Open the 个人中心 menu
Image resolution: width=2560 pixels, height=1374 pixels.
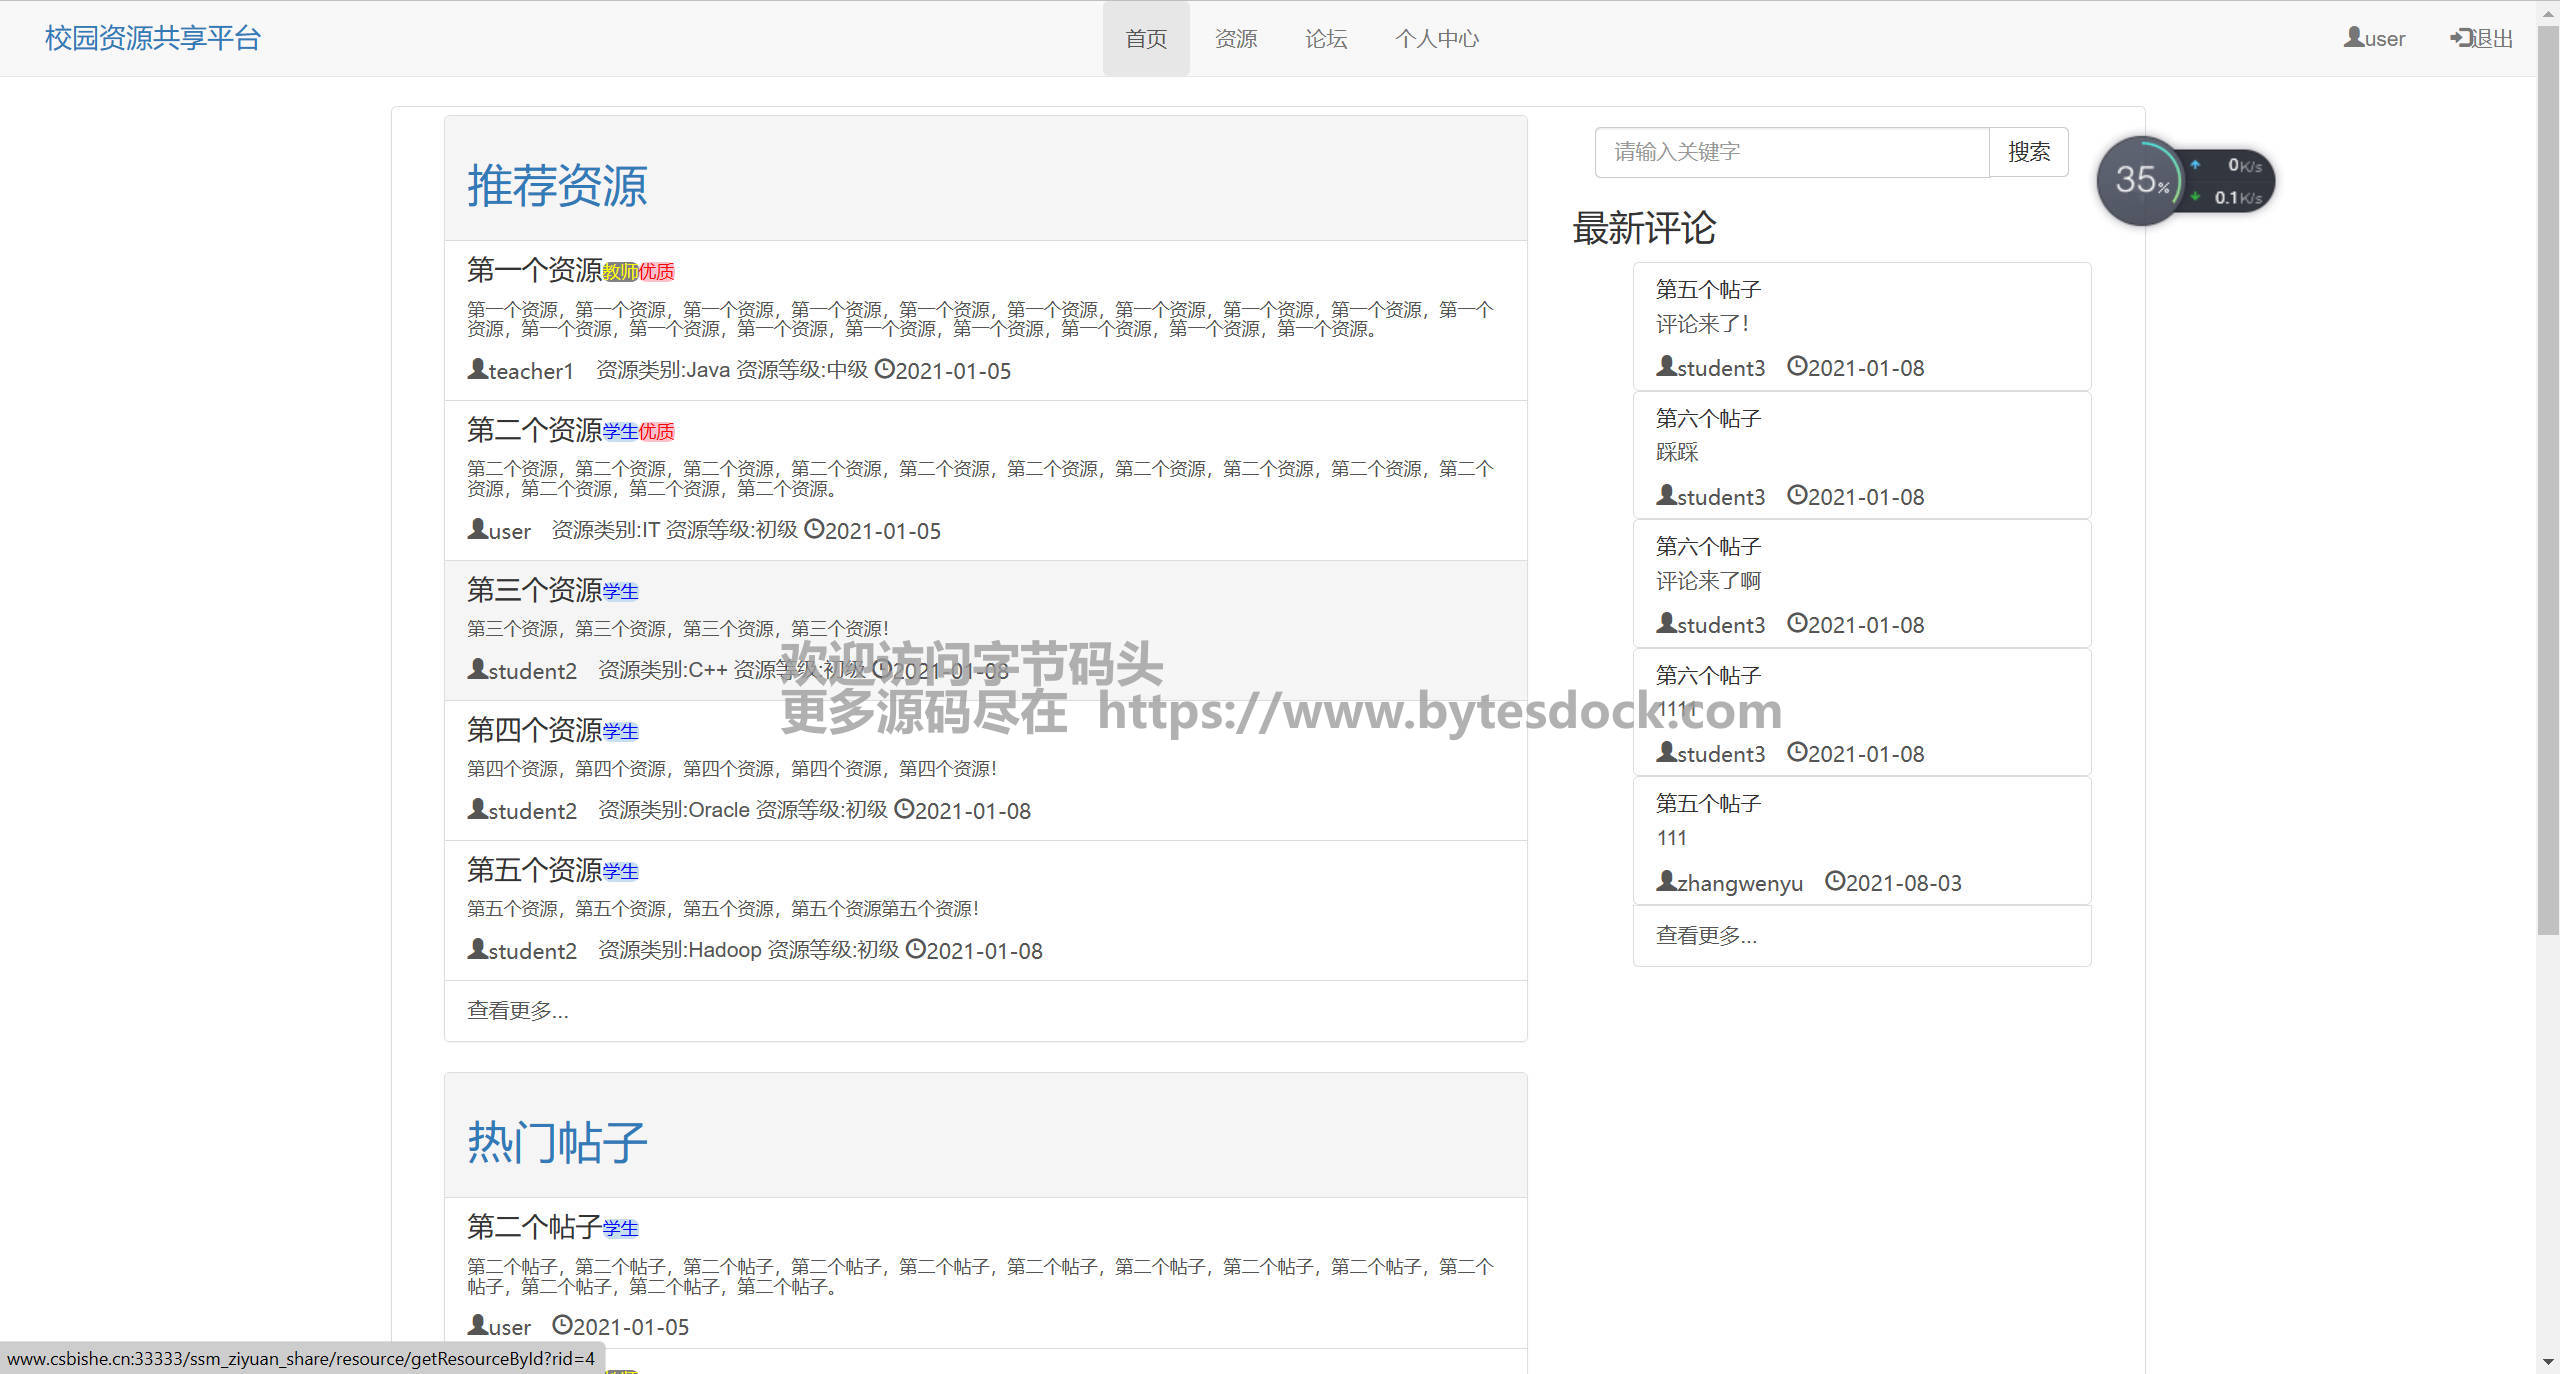pos(1436,39)
